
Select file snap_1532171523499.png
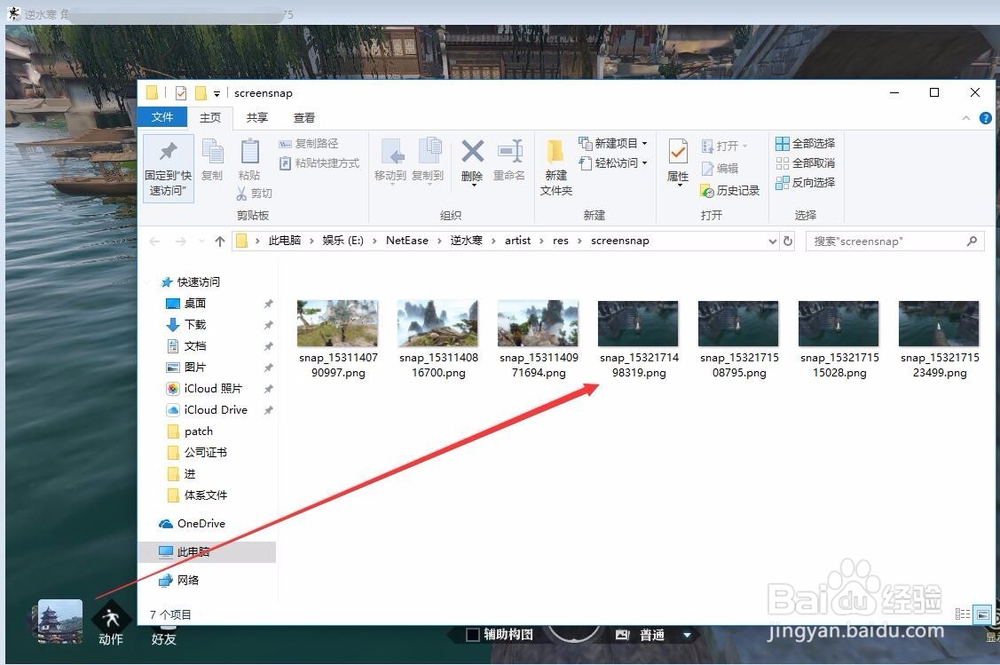tap(939, 340)
